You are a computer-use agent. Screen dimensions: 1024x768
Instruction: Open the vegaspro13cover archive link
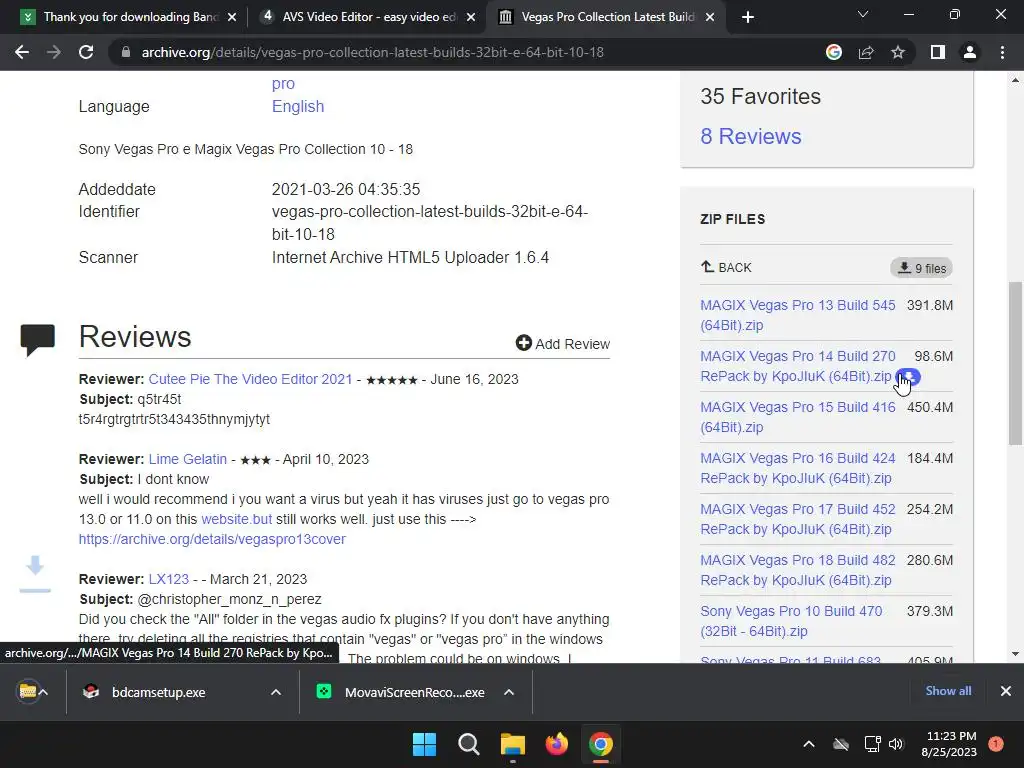coord(212,539)
